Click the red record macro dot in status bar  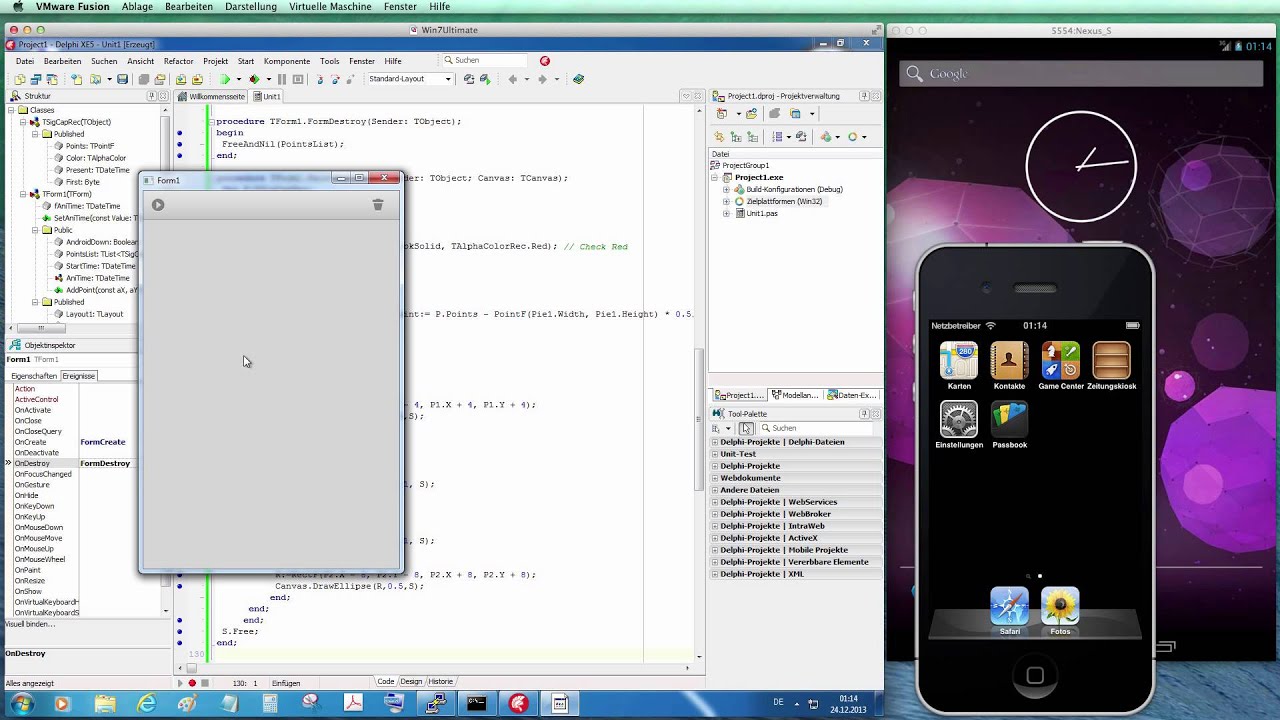(x=192, y=683)
